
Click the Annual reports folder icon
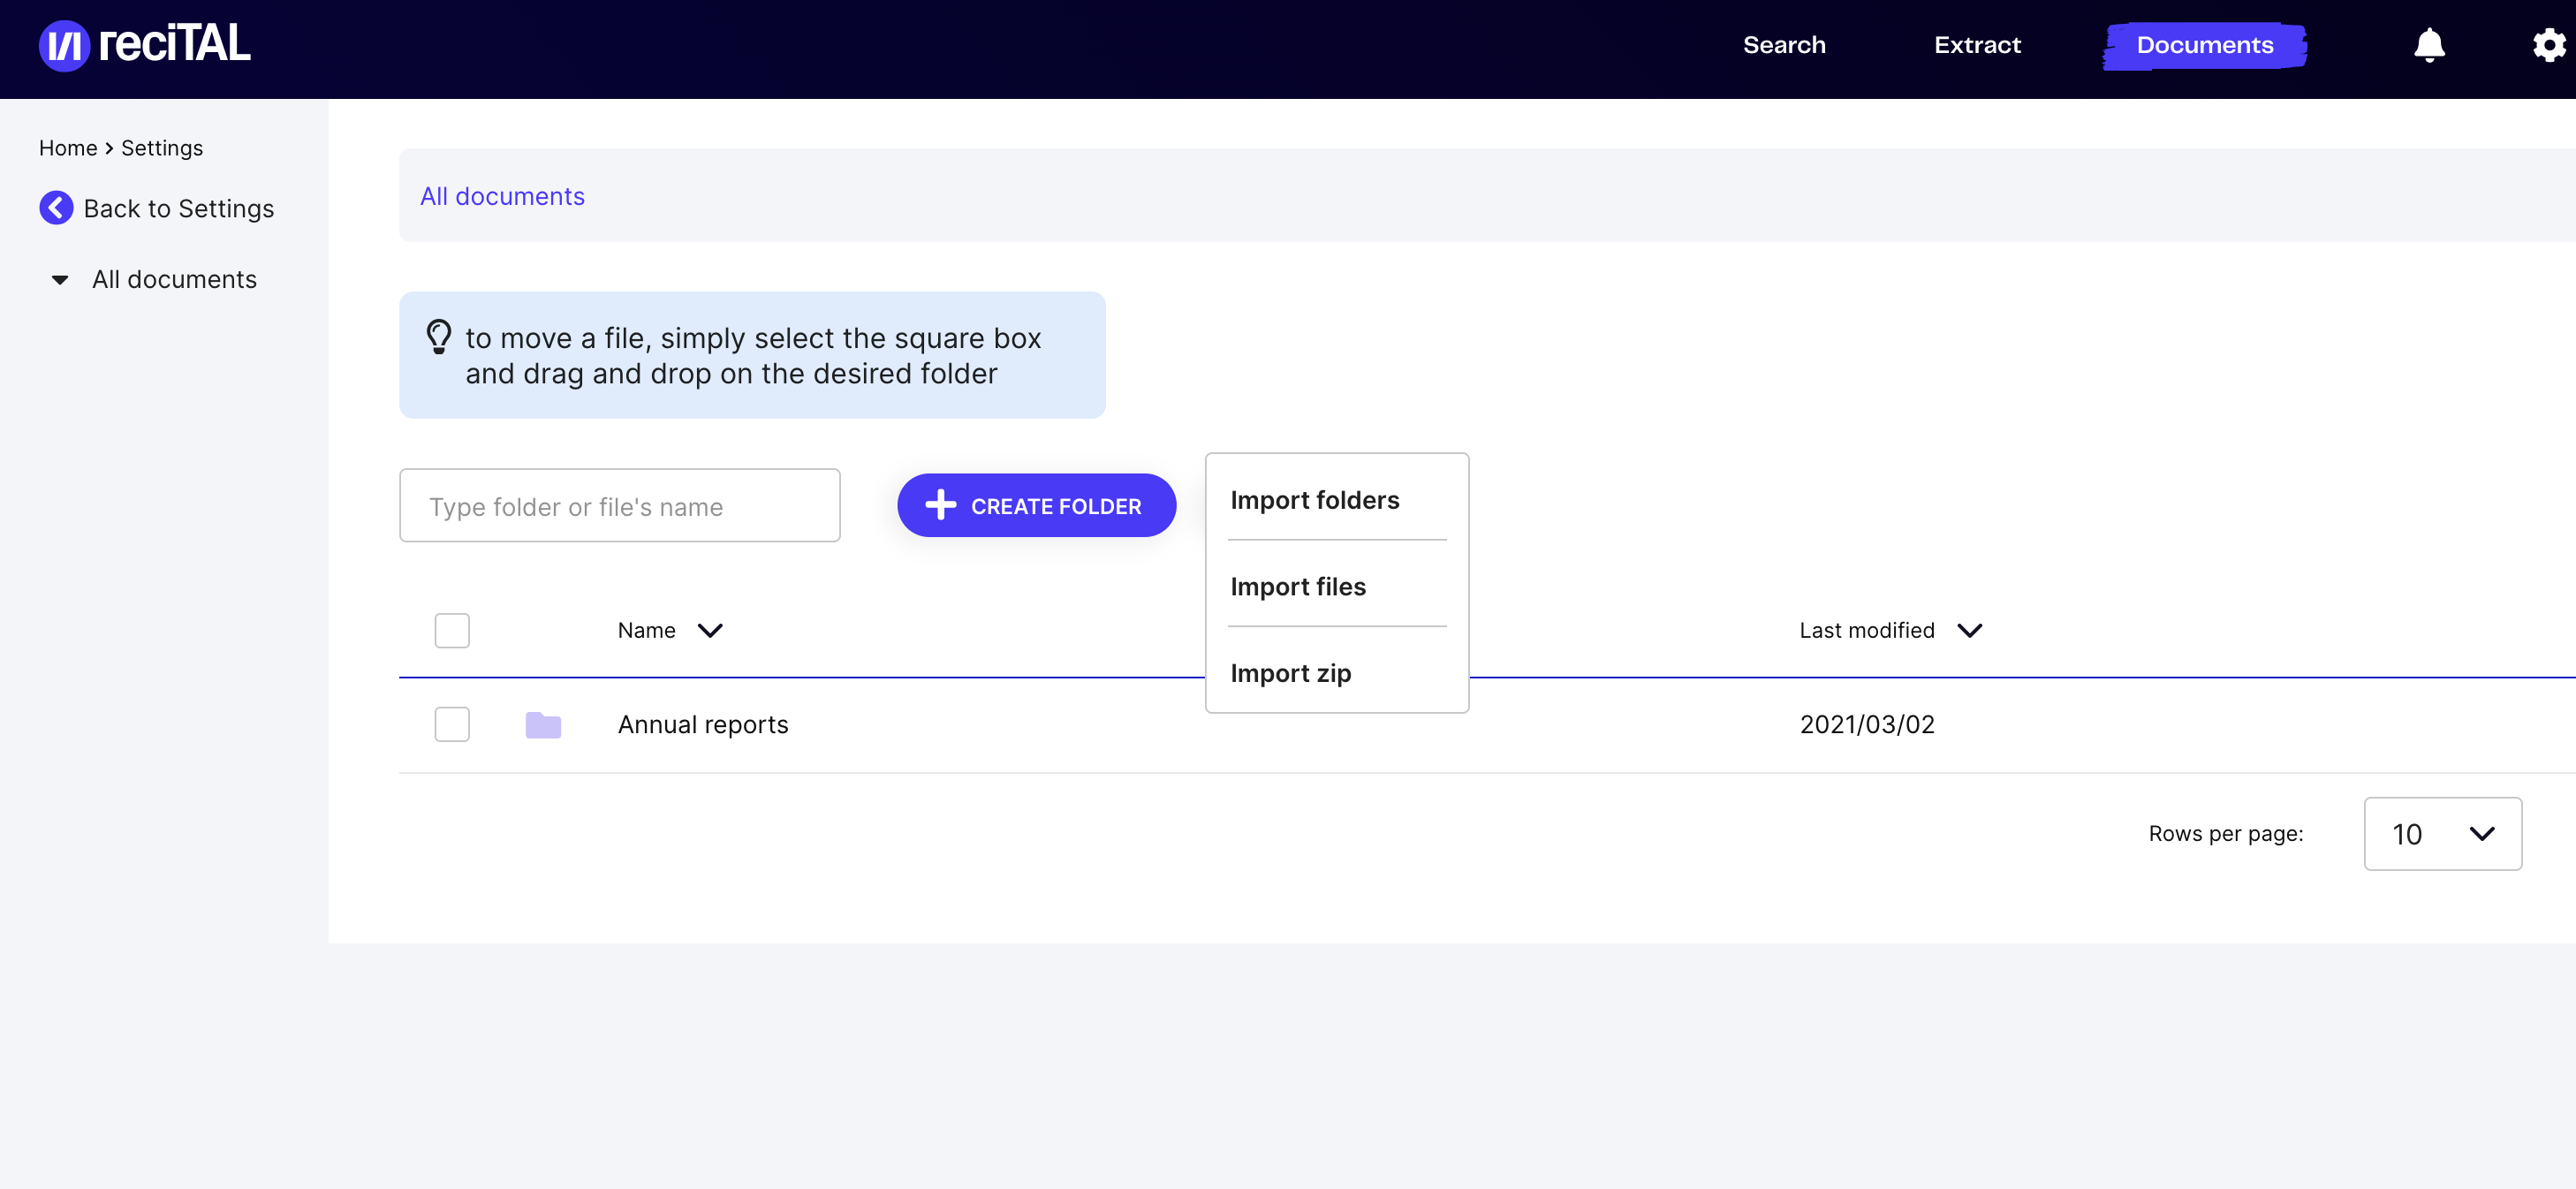tap(543, 725)
